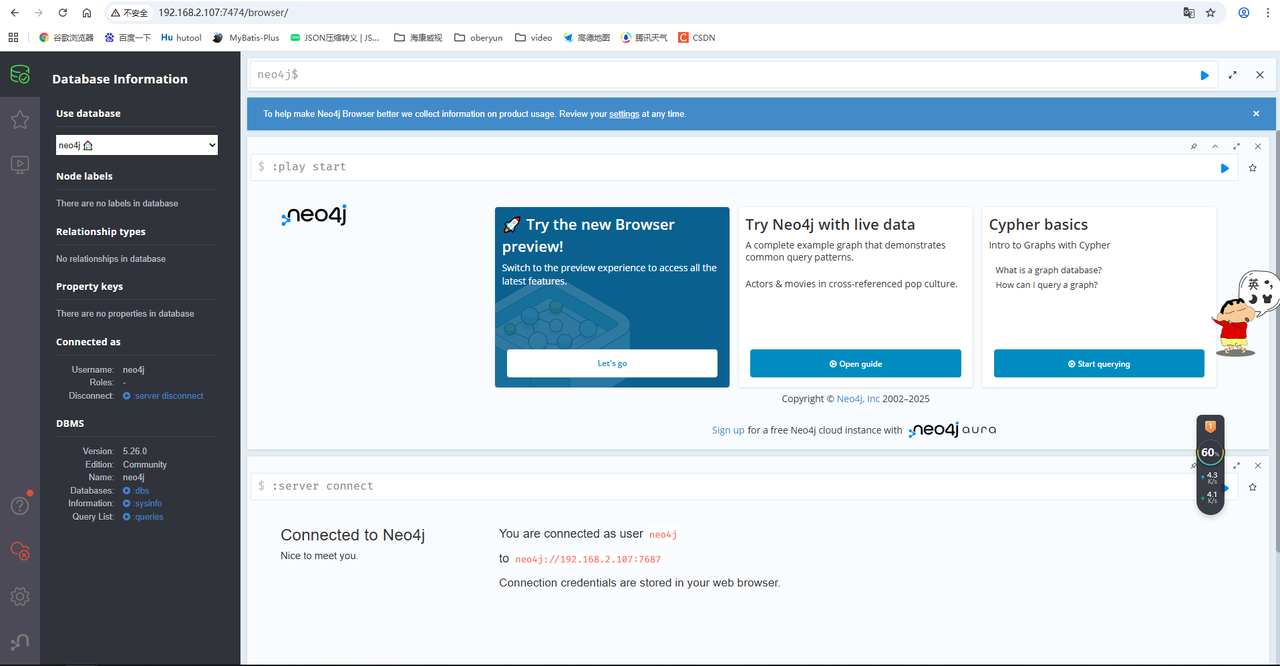Image resolution: width=1280 pixels, height=666 pixels.
Task: Open the oberyun bookmark folder
Action: [479, 37]
